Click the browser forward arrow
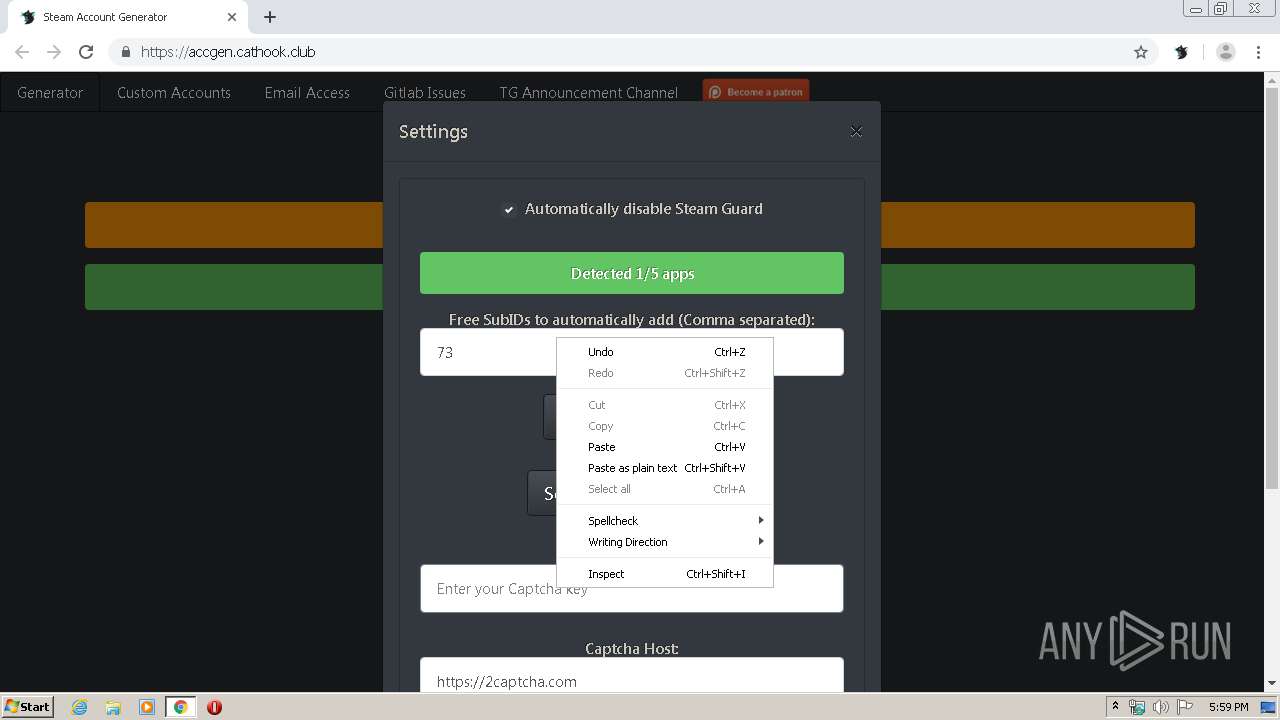Screen dimensions: 1280x720 54,52
